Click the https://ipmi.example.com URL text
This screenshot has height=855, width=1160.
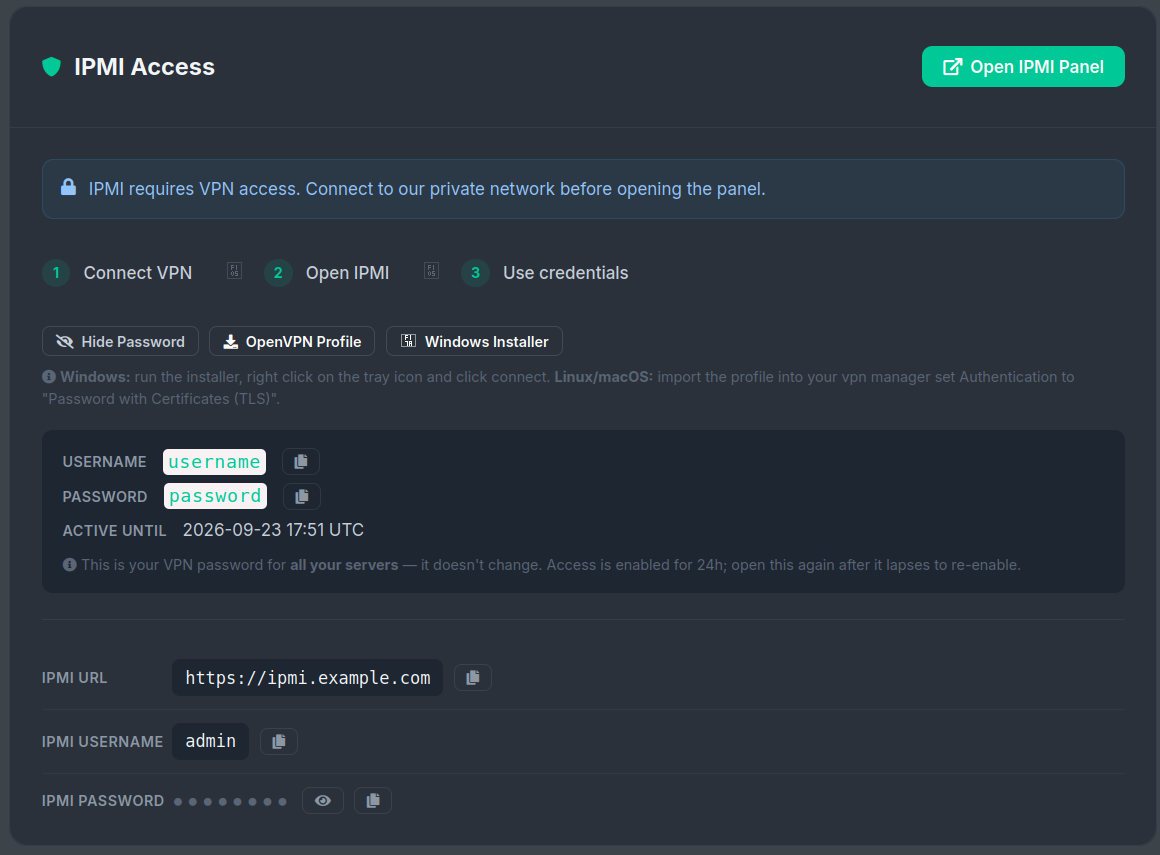pos(308,677)
